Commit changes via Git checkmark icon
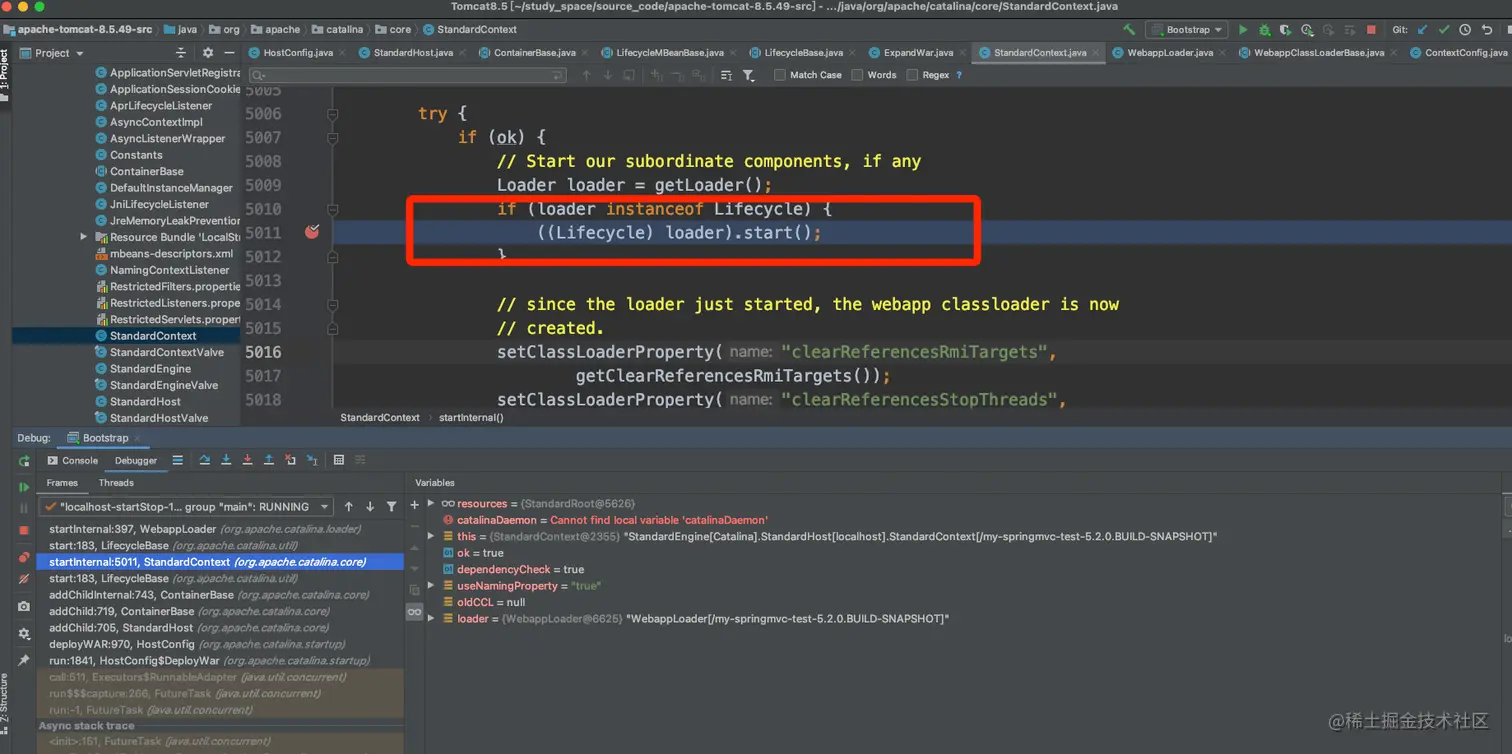The image size is (1512, 754). tap(1445, 30)
